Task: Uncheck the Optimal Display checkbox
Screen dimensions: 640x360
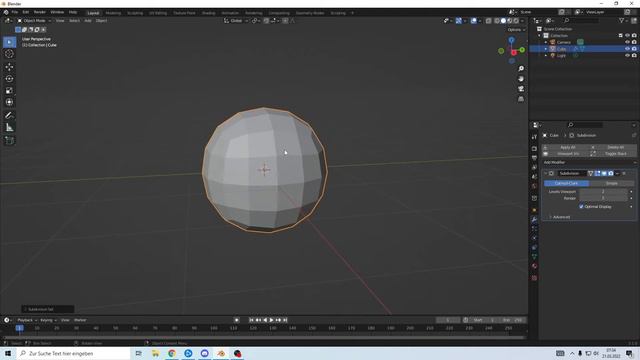Action: click(x=581, y=207)
